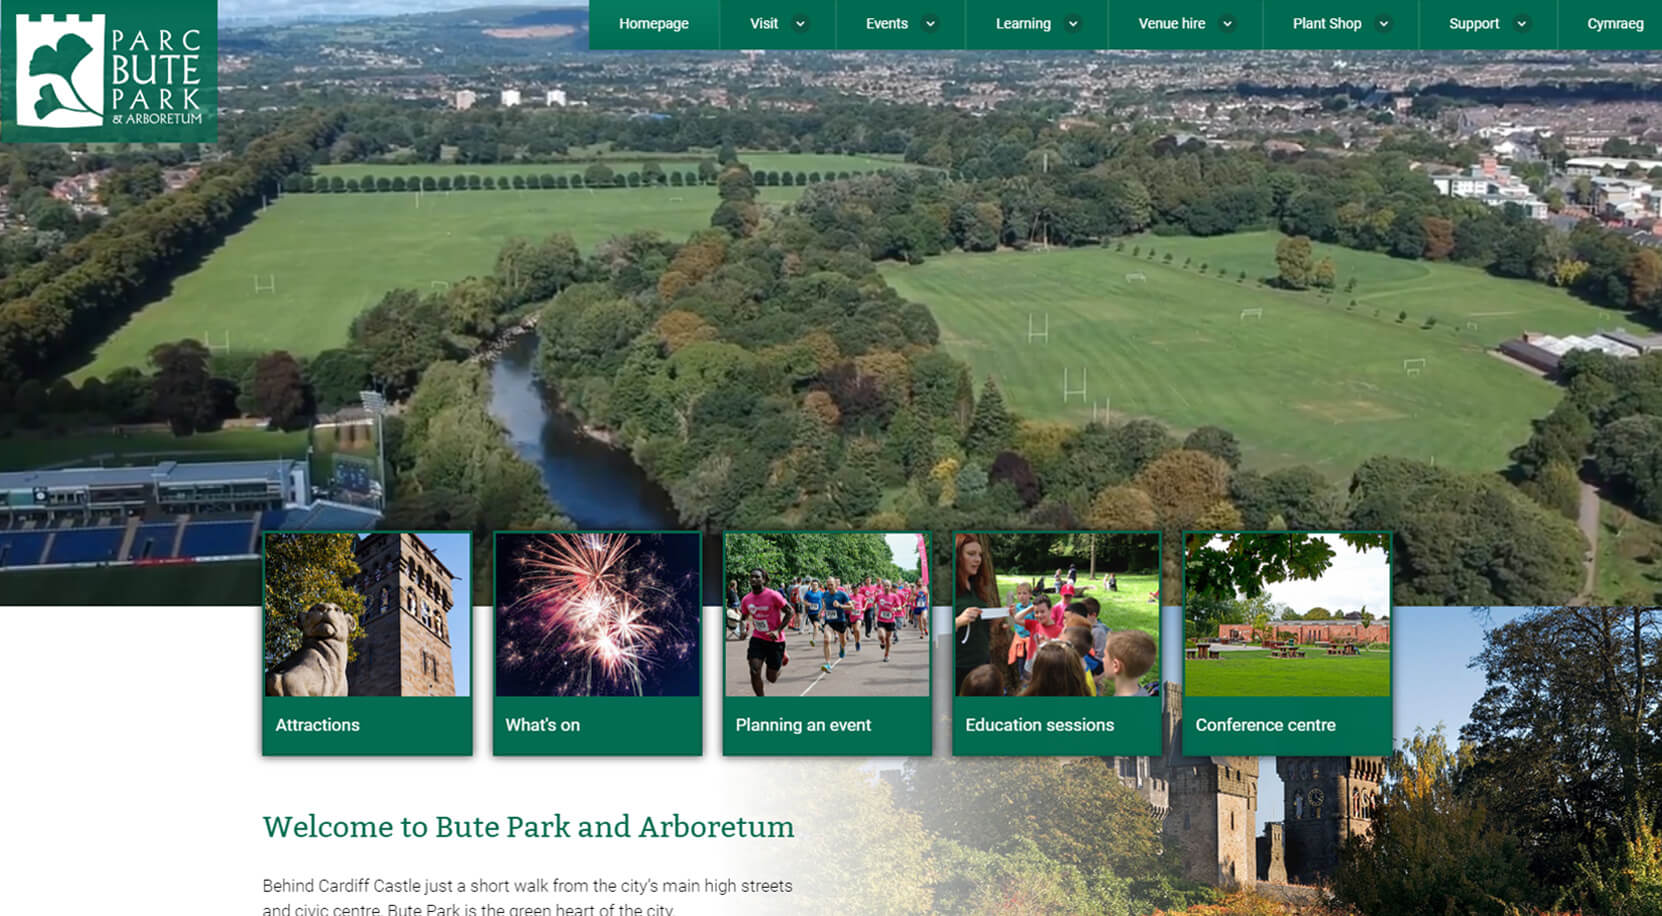
Task: Expand the Visit dropdown chevron
Action: tap(800, 24)
